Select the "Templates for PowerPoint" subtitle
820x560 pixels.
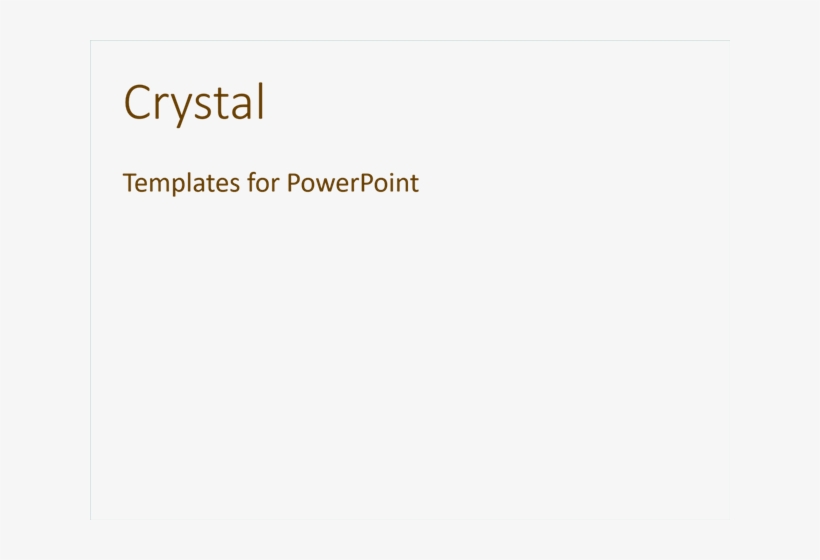coord(270,183)
